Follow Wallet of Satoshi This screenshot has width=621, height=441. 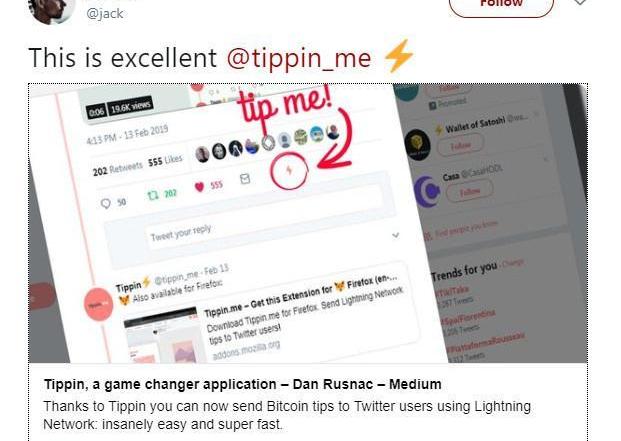460,146
